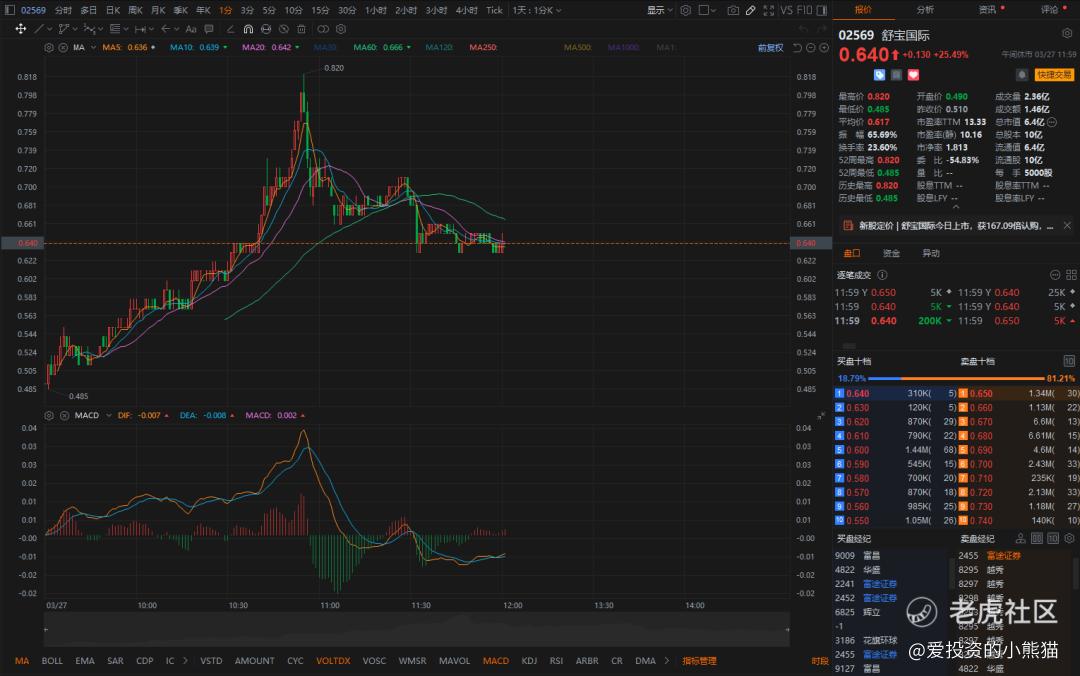
Task: Click the price alert bell icon
Action: (x=1022, y=74)
